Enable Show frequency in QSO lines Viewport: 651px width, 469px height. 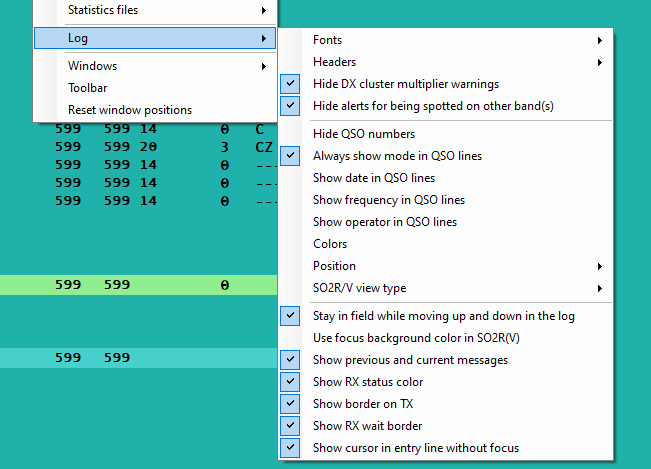(x=446, y=200)
